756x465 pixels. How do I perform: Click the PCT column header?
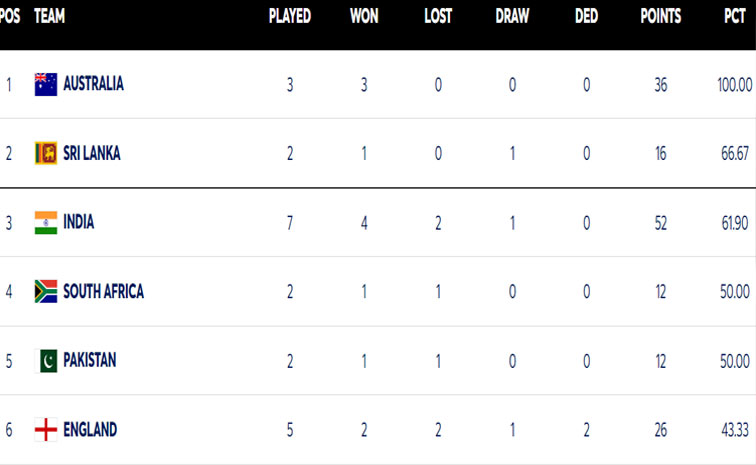[734, 16]
